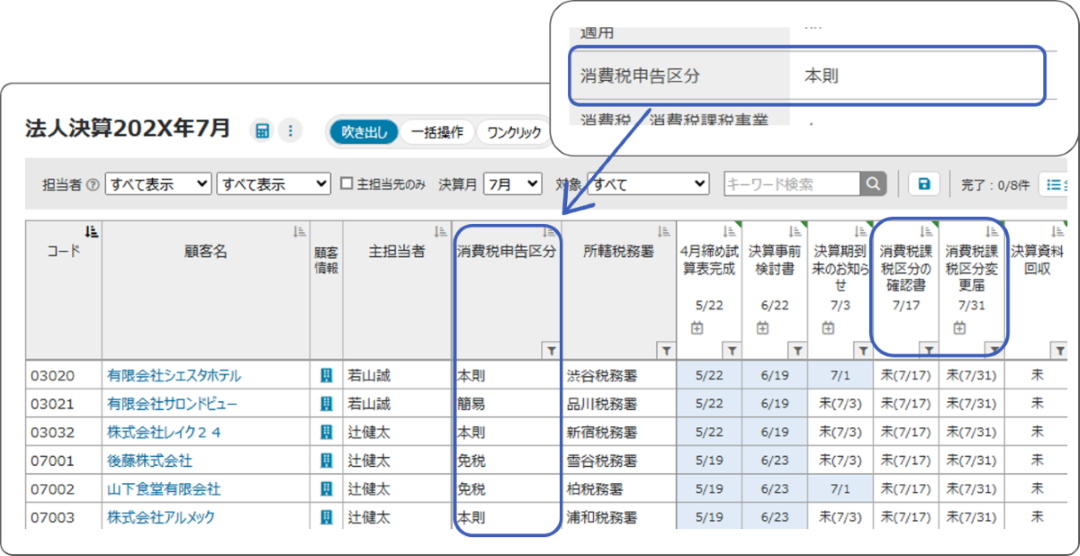This screenshot has height=556, width=1080.
Task: Click the calendar icon under 6/22 in header
Action: point(762,328)
